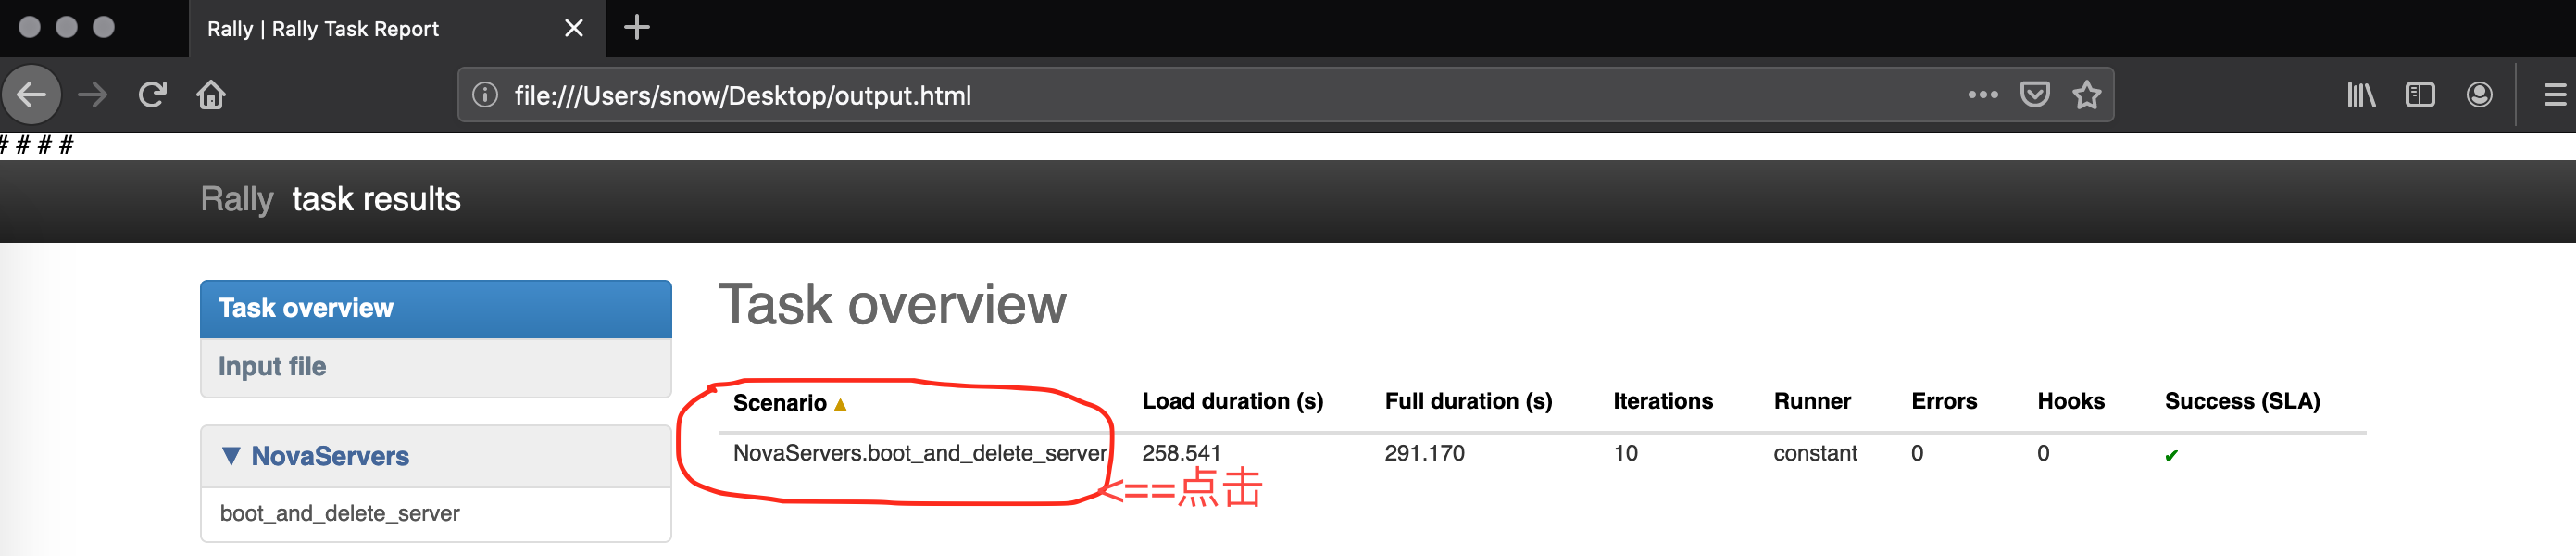The image size is (2576, 556).
Task: Switch to the Input file tab
Action: pos(436,367)
